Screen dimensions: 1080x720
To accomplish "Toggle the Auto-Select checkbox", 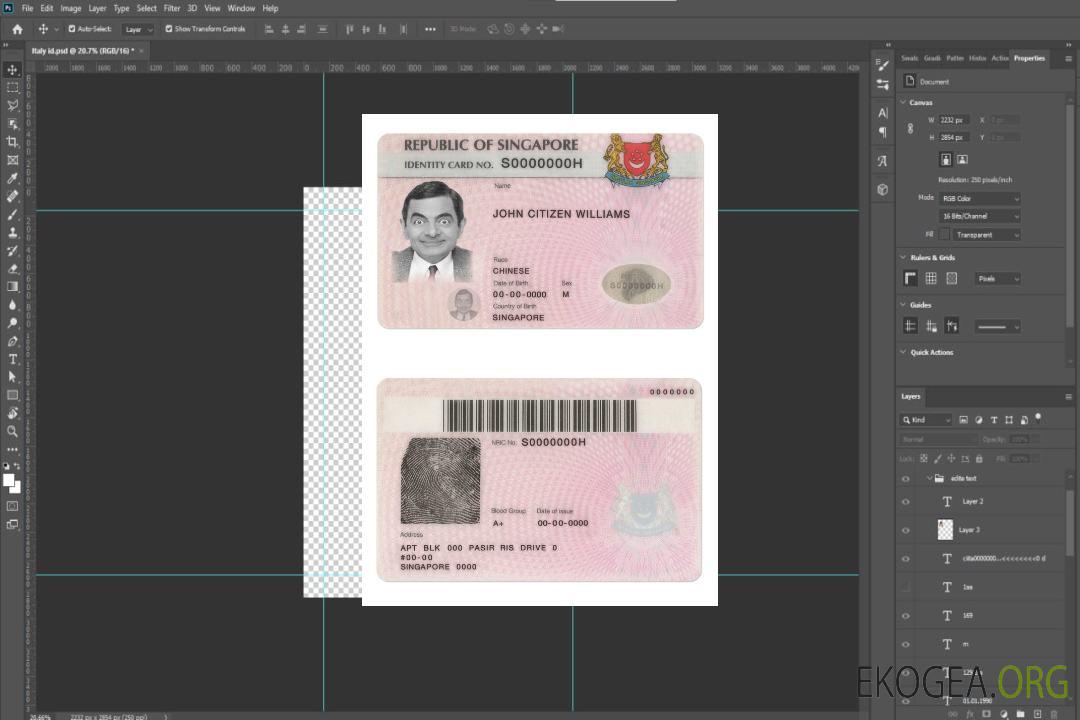I will point(72,29).
